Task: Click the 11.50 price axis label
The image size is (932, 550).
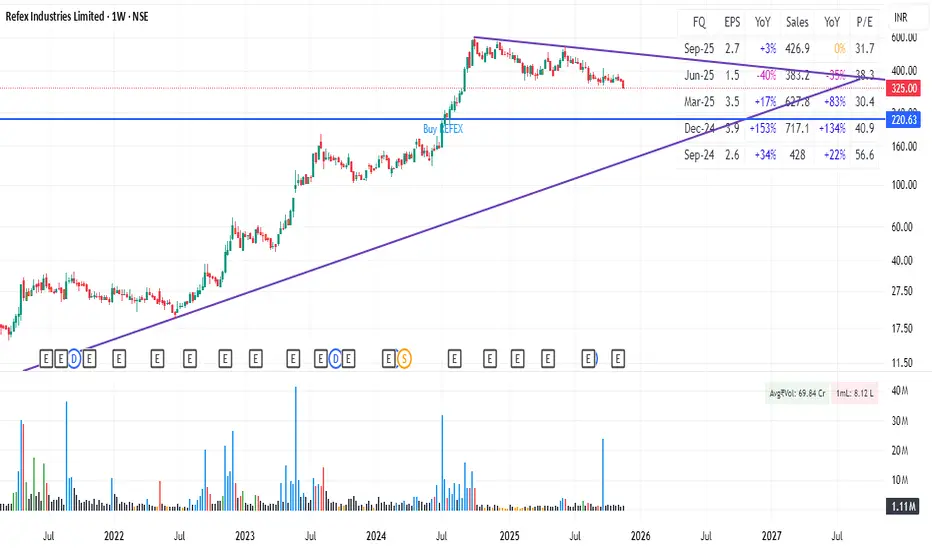Action: (902, 363)
